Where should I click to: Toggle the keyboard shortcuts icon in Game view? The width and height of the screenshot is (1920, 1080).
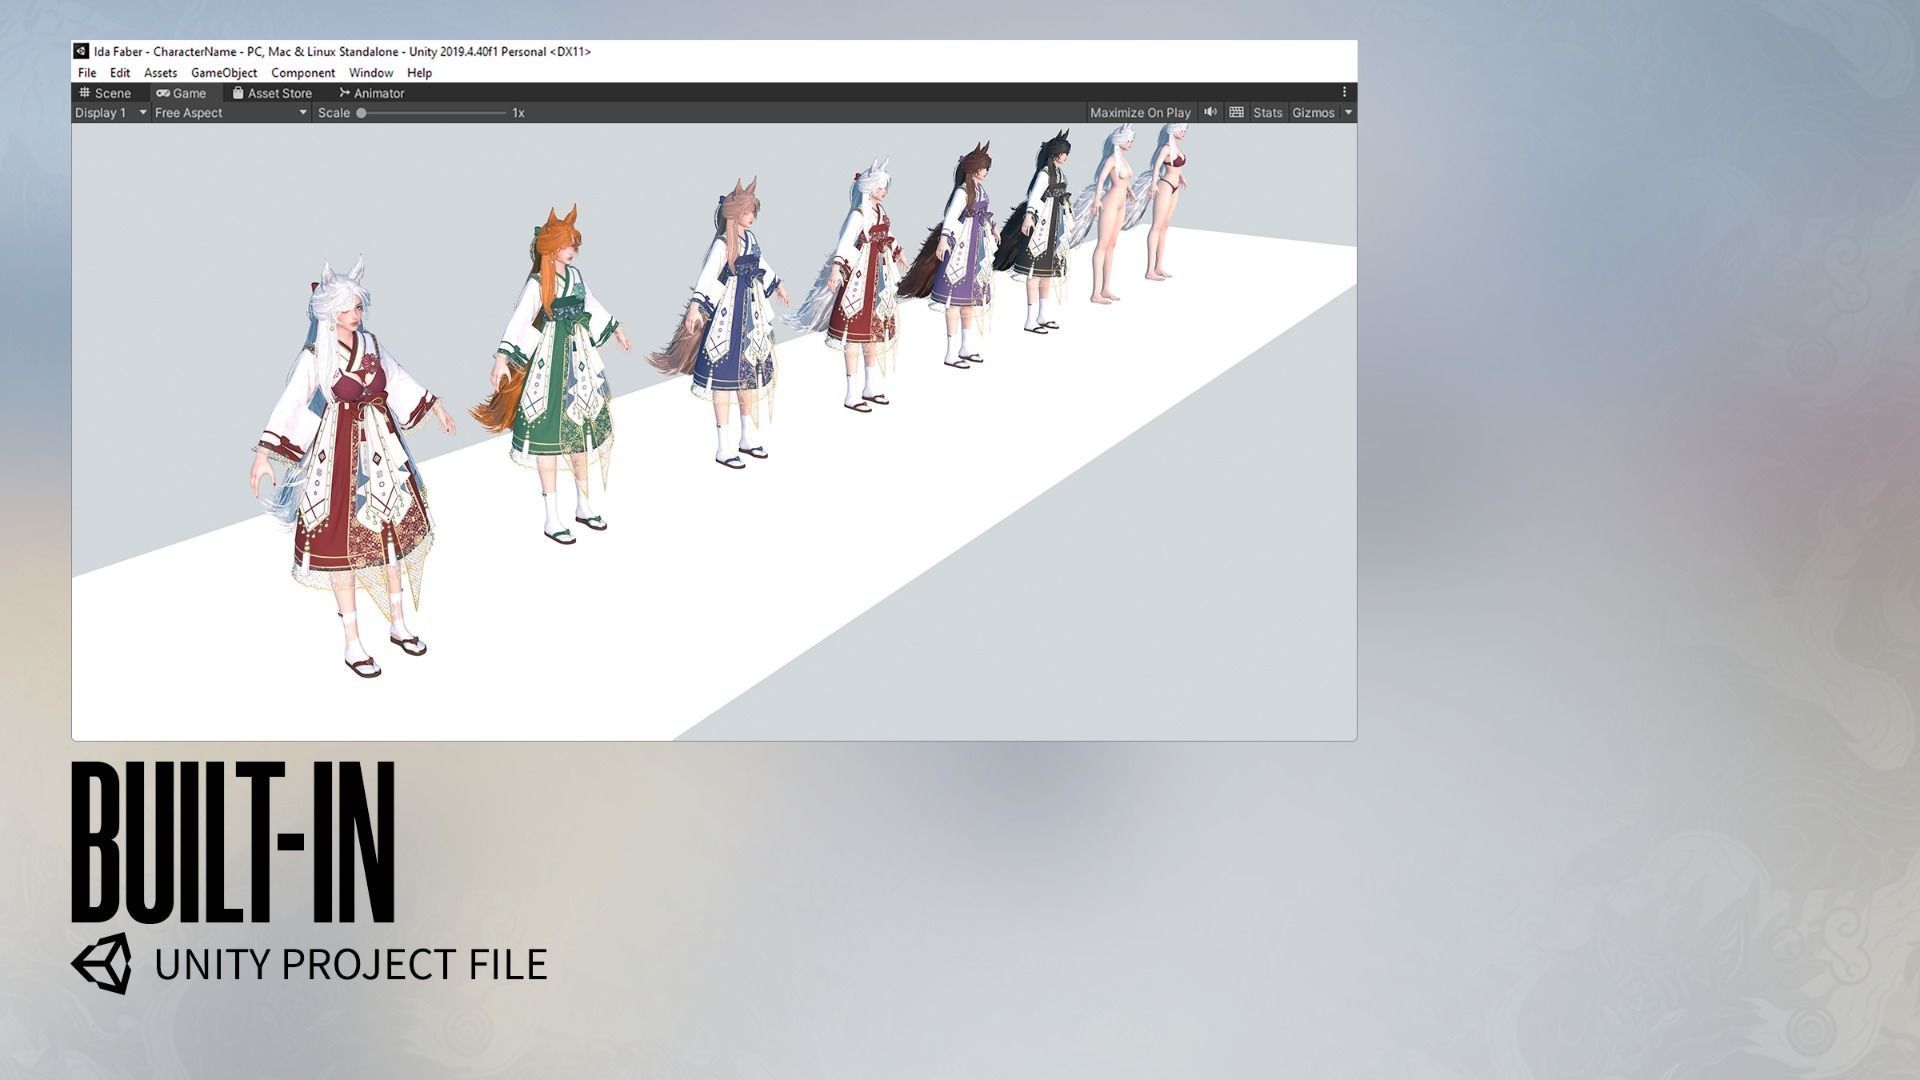tap(1236, 112)
